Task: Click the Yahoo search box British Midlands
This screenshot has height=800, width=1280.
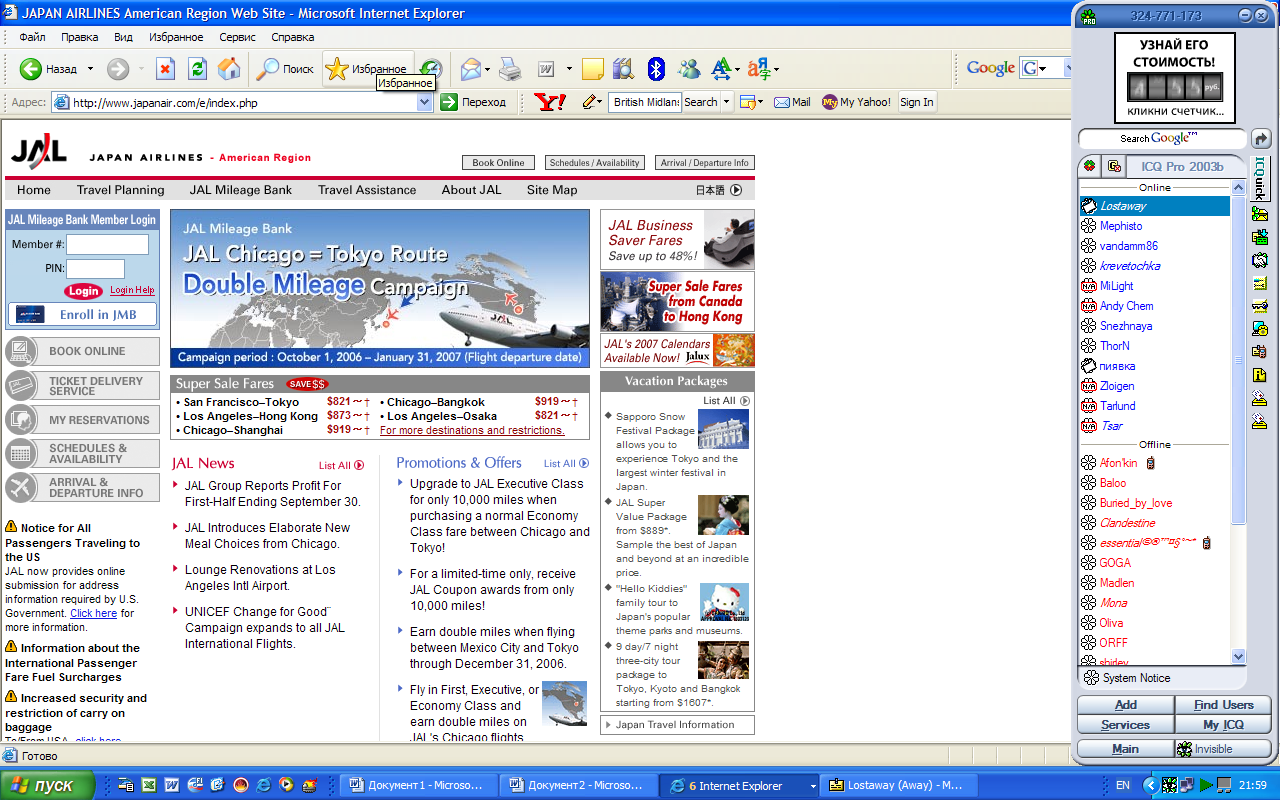Action: tap(645, 102)
